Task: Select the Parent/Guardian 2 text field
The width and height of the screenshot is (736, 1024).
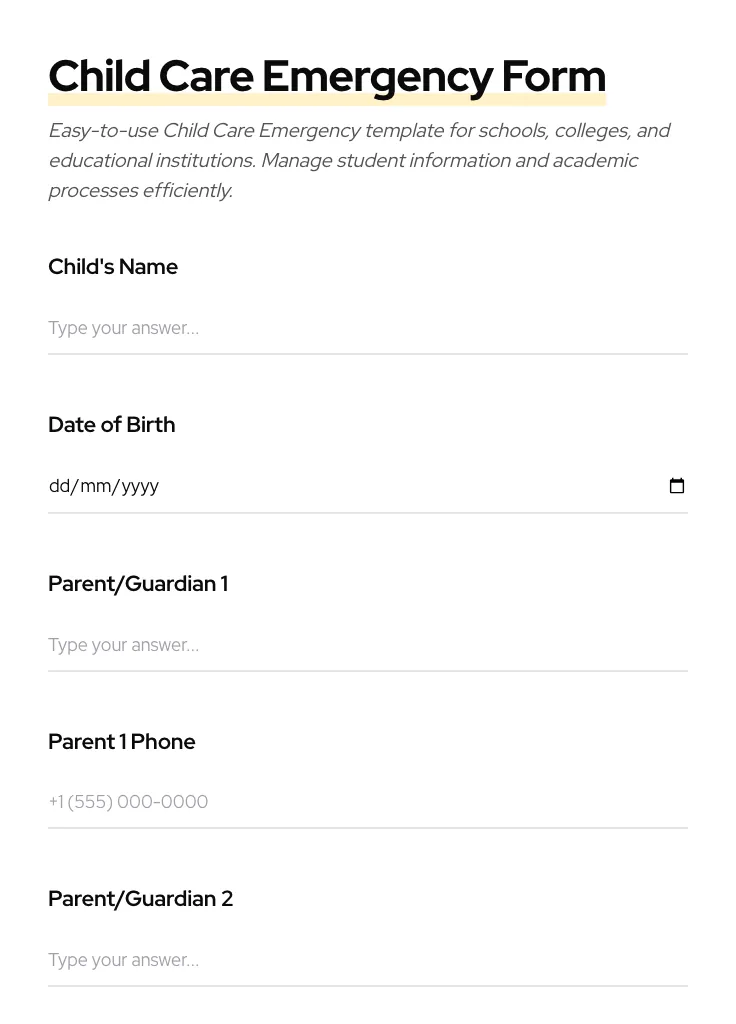Action: [300, 960]
